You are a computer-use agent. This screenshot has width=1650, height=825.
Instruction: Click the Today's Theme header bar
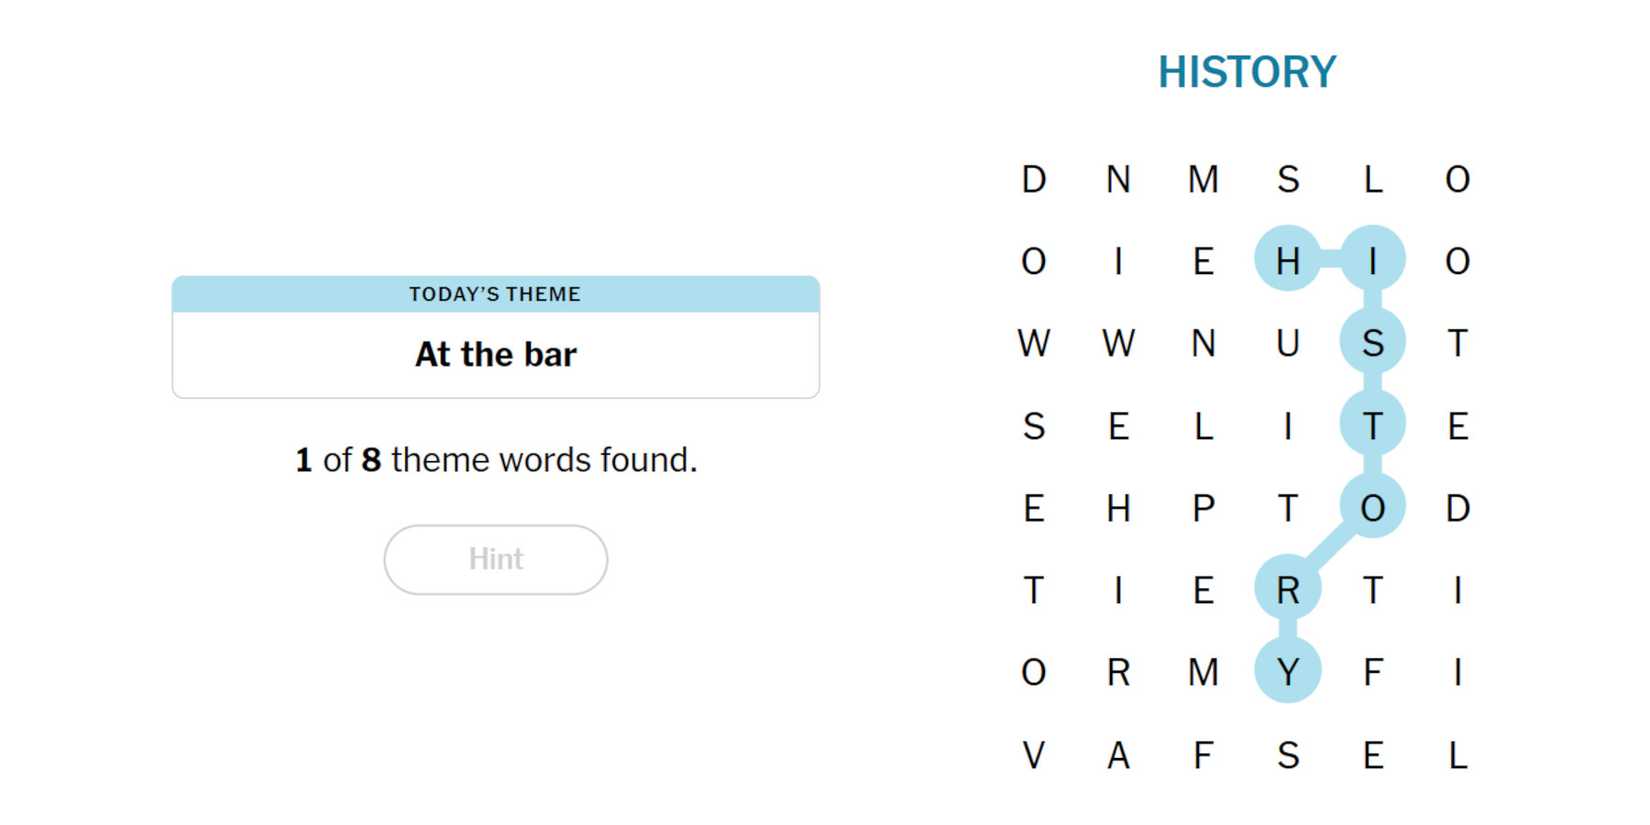coord(495,294)
